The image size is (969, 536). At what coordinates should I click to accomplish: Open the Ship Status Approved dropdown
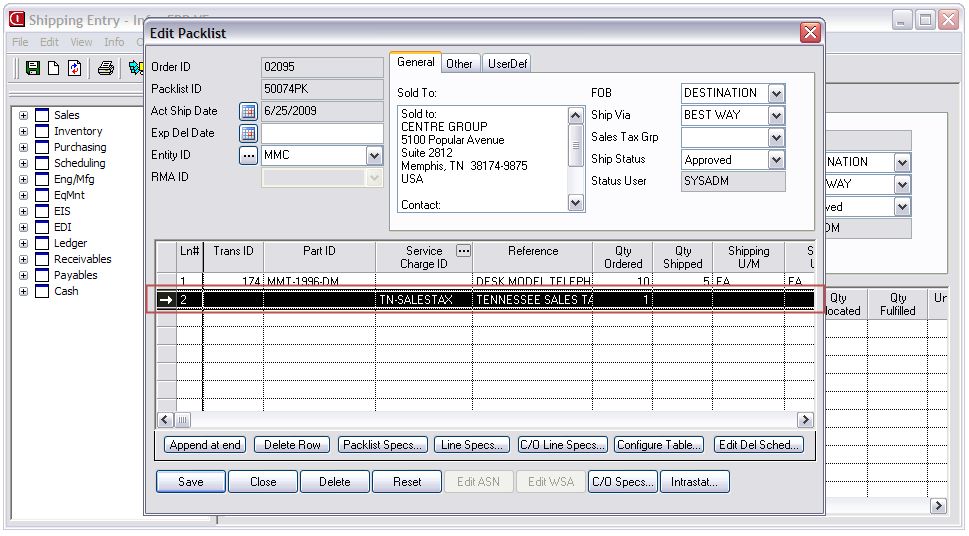(776, 160)
